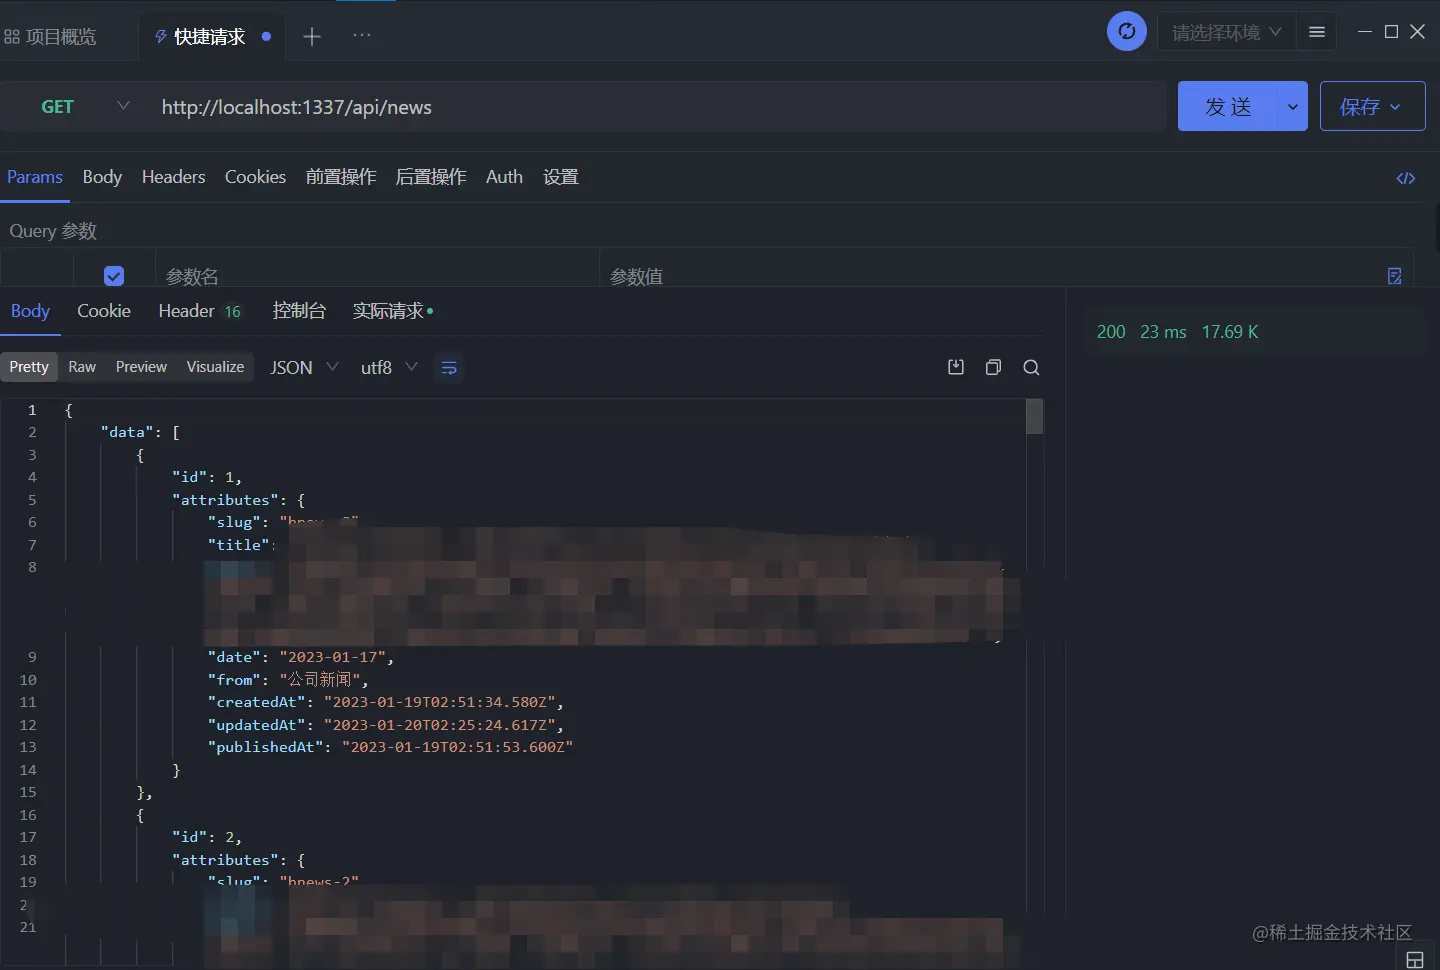Click the bulk edit icon in Query params row
This screenshot has height=970, width=1440.
pyautogui.click(x=1394, y=276)
